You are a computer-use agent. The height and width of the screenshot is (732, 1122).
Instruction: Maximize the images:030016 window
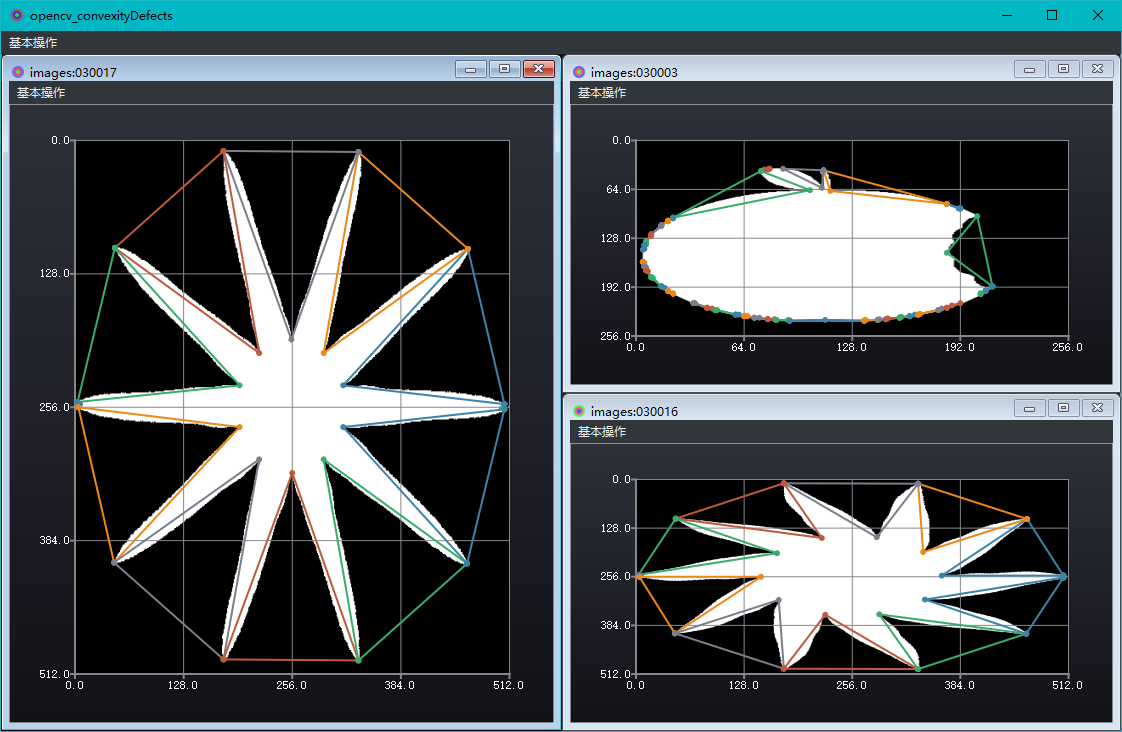pos(1063,408)
